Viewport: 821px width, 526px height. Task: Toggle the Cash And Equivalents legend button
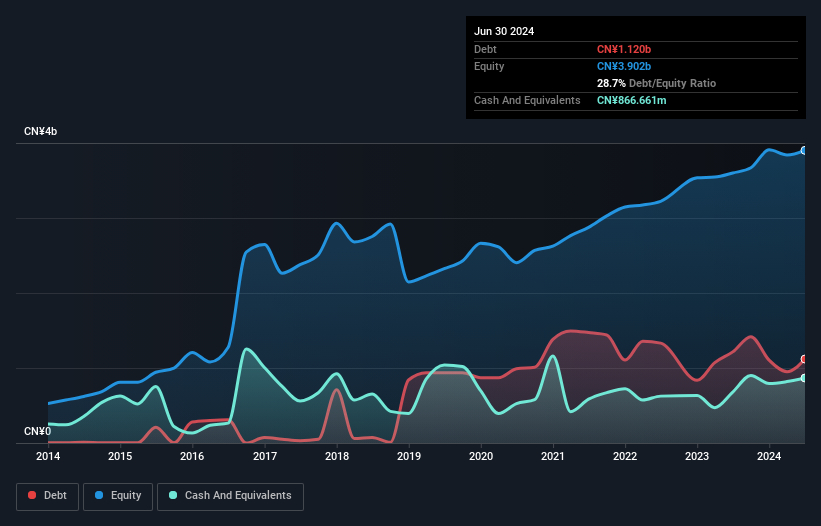point(230,496)
